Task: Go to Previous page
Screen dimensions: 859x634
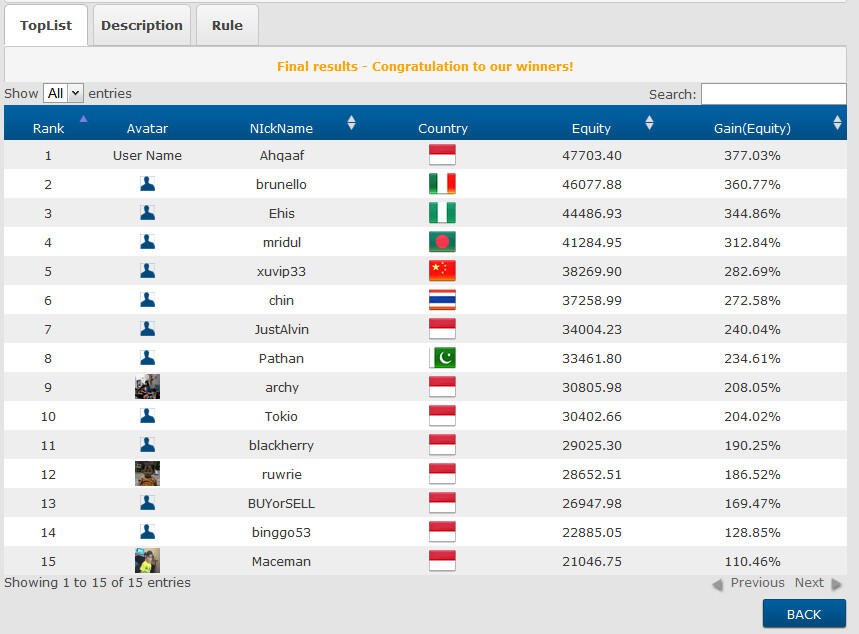Action: coord(748,583)
